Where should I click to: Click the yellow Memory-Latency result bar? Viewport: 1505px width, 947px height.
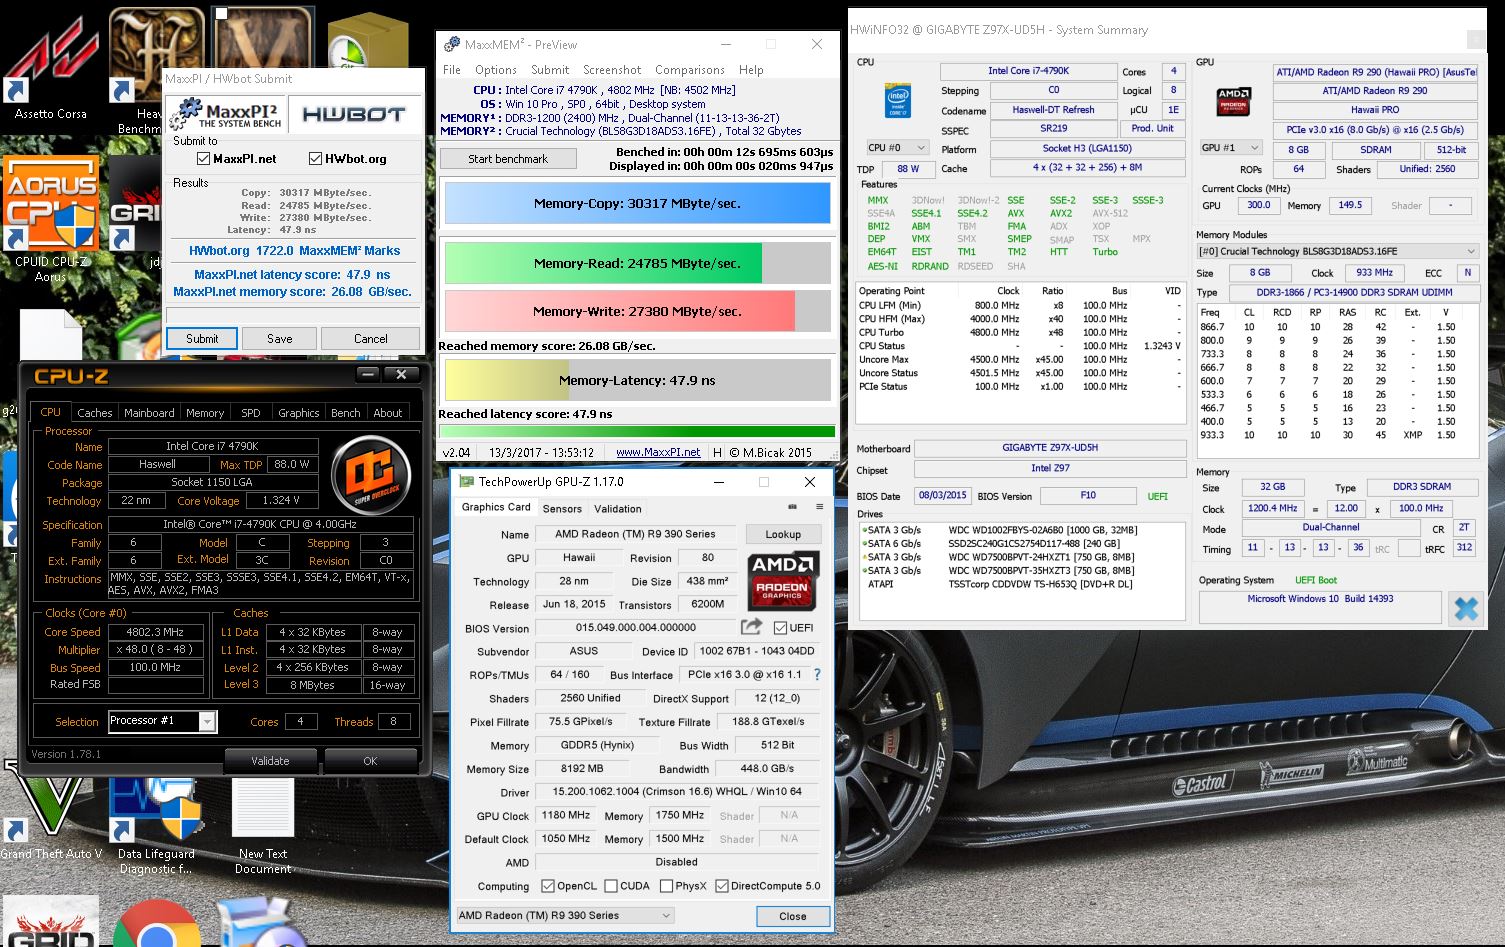pos(637,380)
